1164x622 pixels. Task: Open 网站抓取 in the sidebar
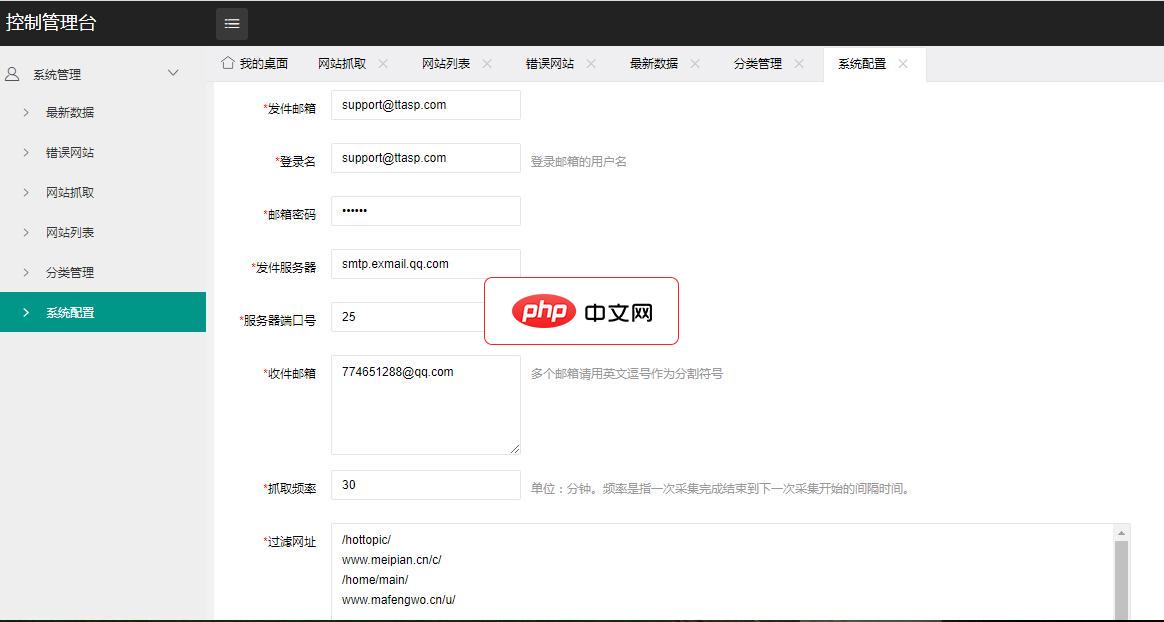pyautogui.click(x=103, y=193)
